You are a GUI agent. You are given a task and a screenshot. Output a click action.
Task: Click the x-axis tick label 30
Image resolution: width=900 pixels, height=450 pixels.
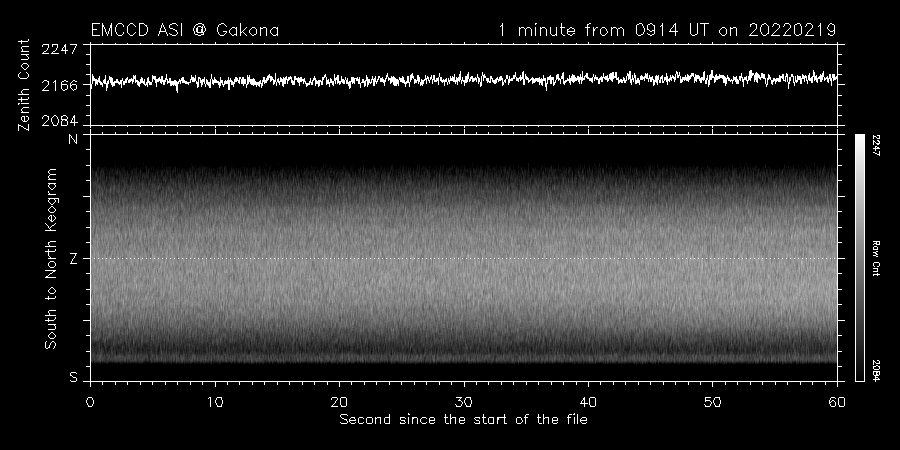click(464, 402)
